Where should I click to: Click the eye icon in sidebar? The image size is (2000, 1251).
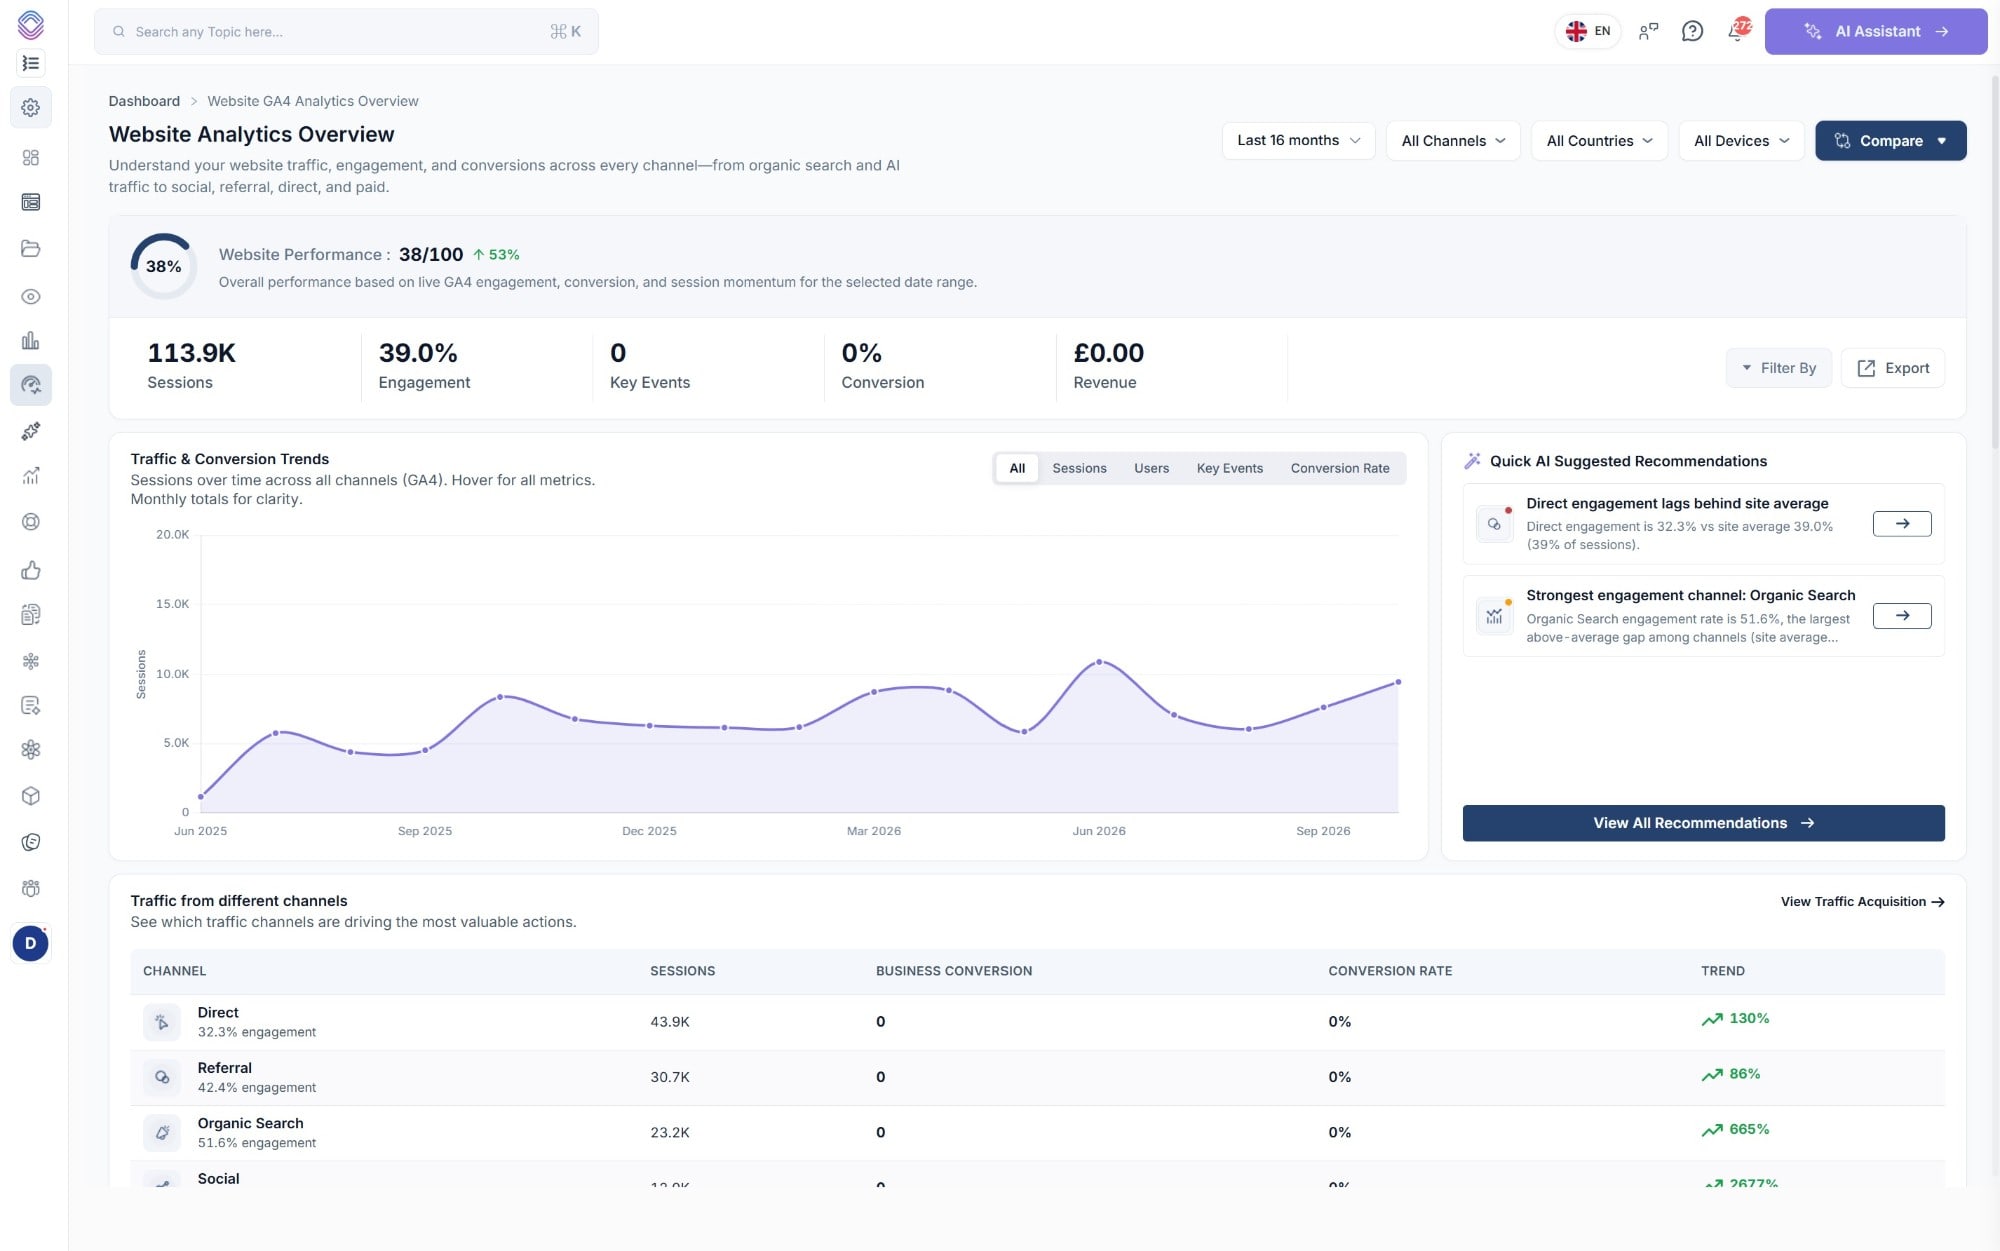pos(31,296)
